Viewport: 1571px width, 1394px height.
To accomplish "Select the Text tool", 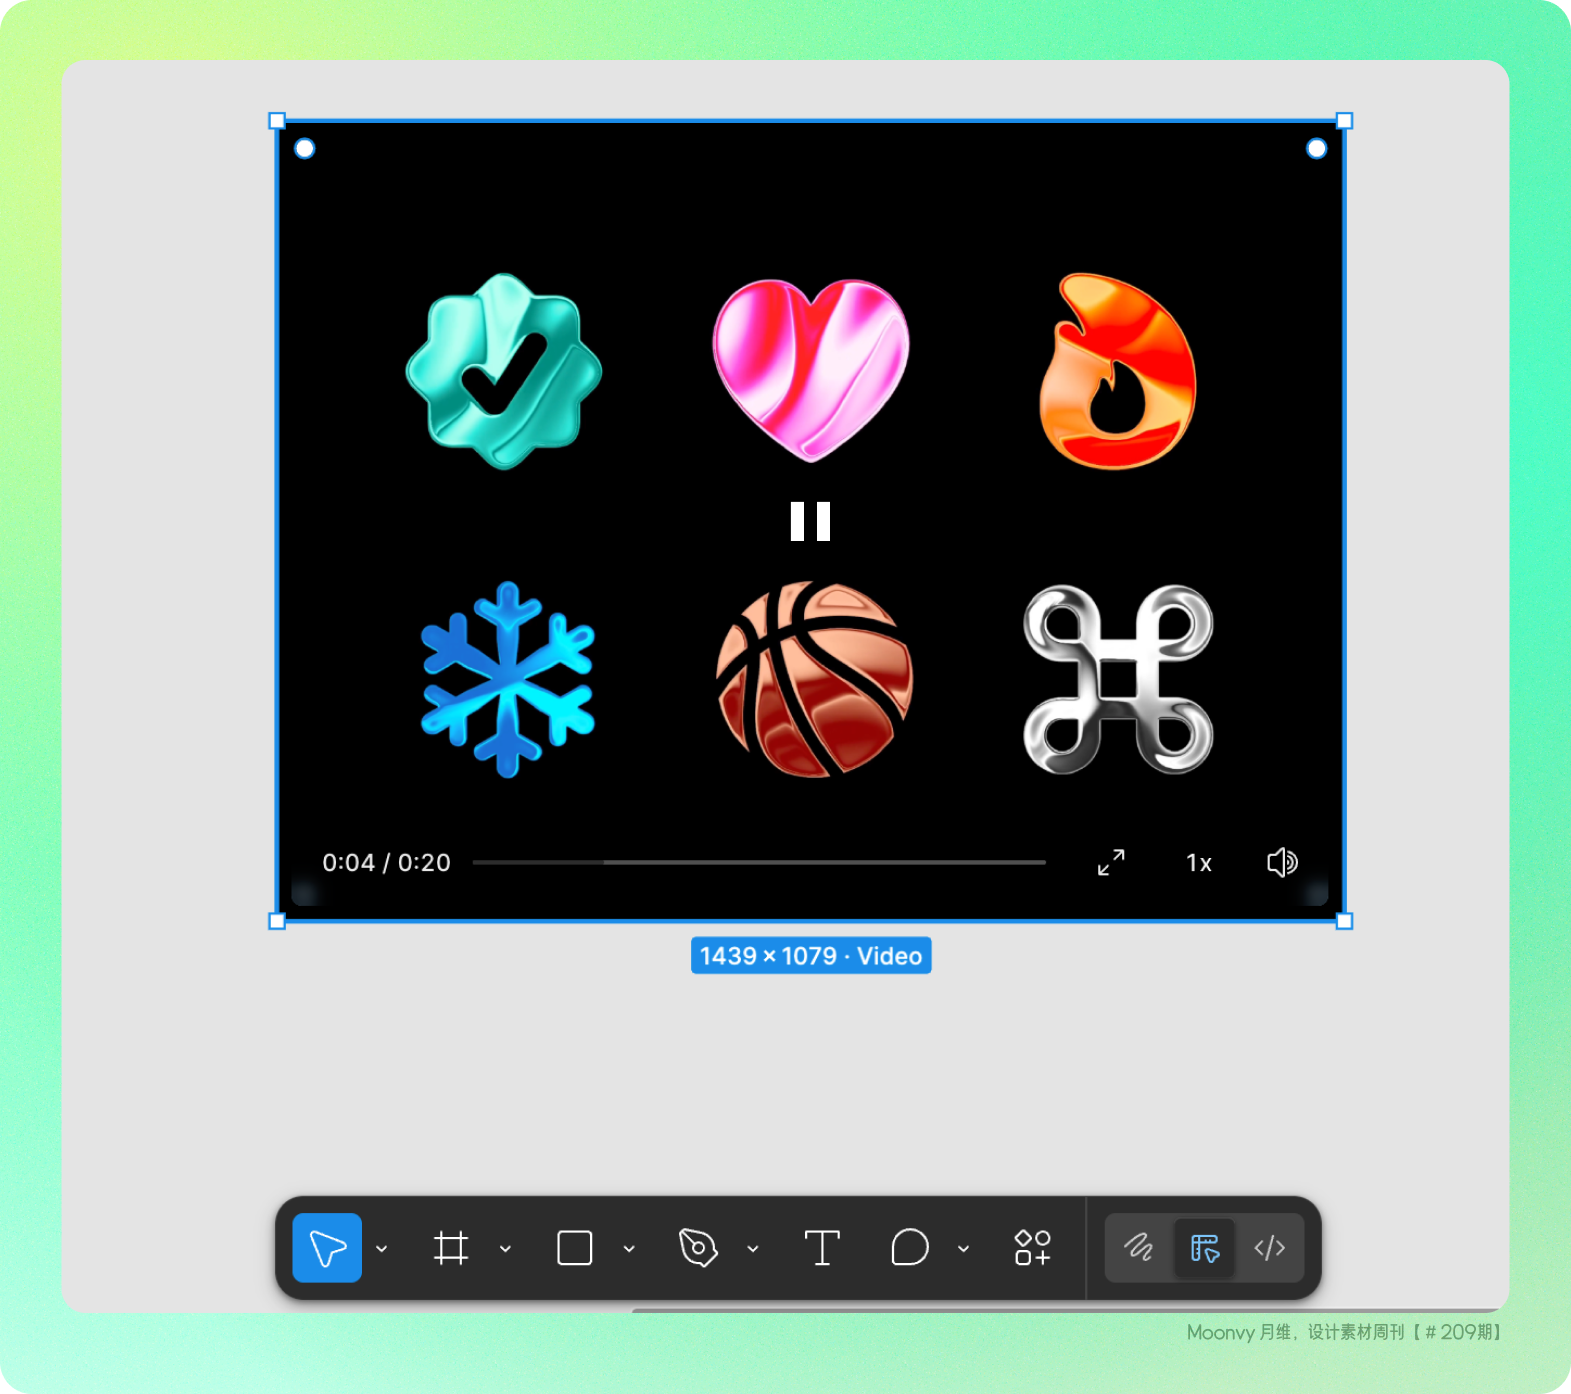I will pos(822,1248).
